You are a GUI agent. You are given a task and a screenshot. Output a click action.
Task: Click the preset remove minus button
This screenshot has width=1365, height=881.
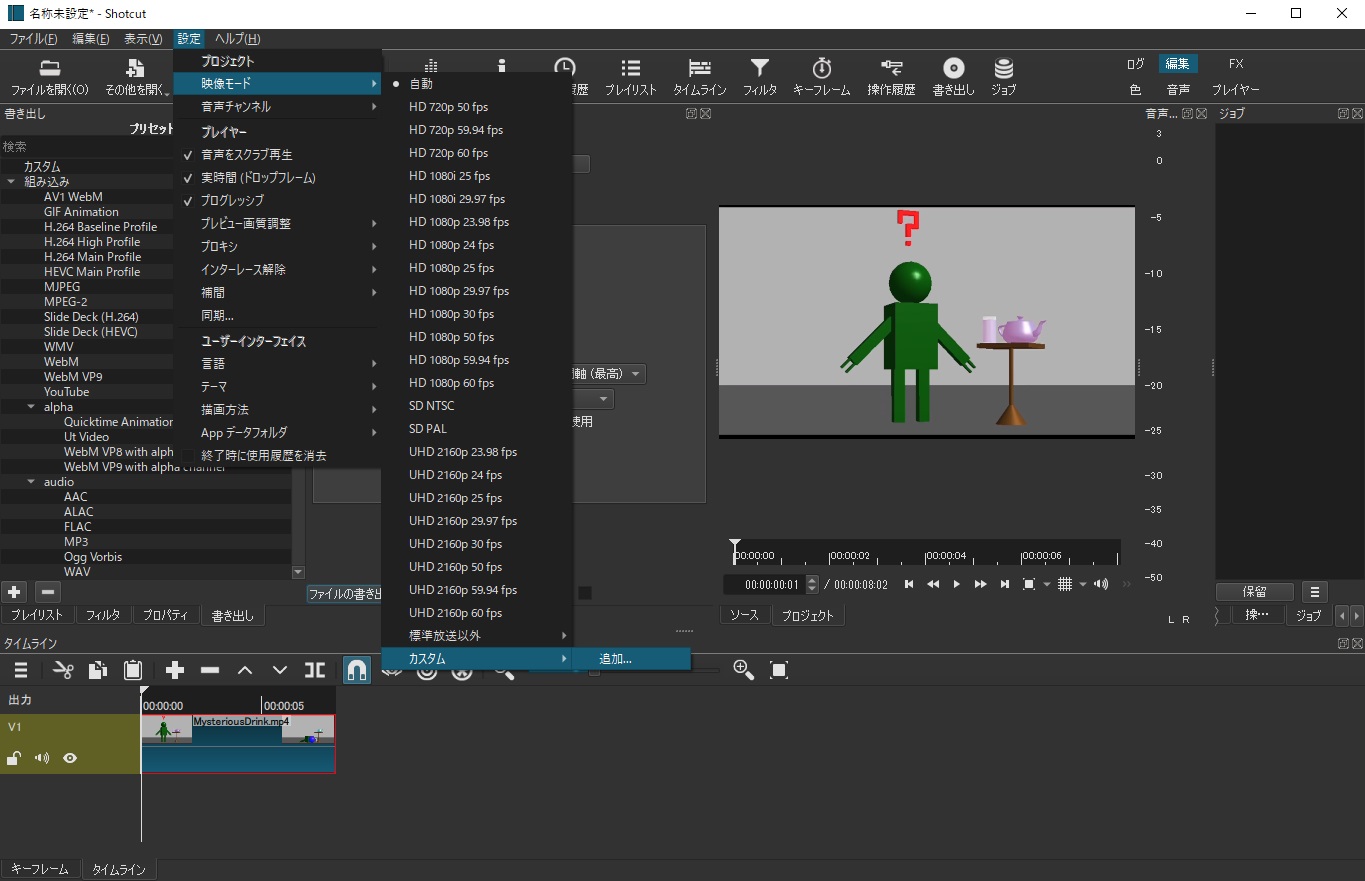[x=47, y=592]
